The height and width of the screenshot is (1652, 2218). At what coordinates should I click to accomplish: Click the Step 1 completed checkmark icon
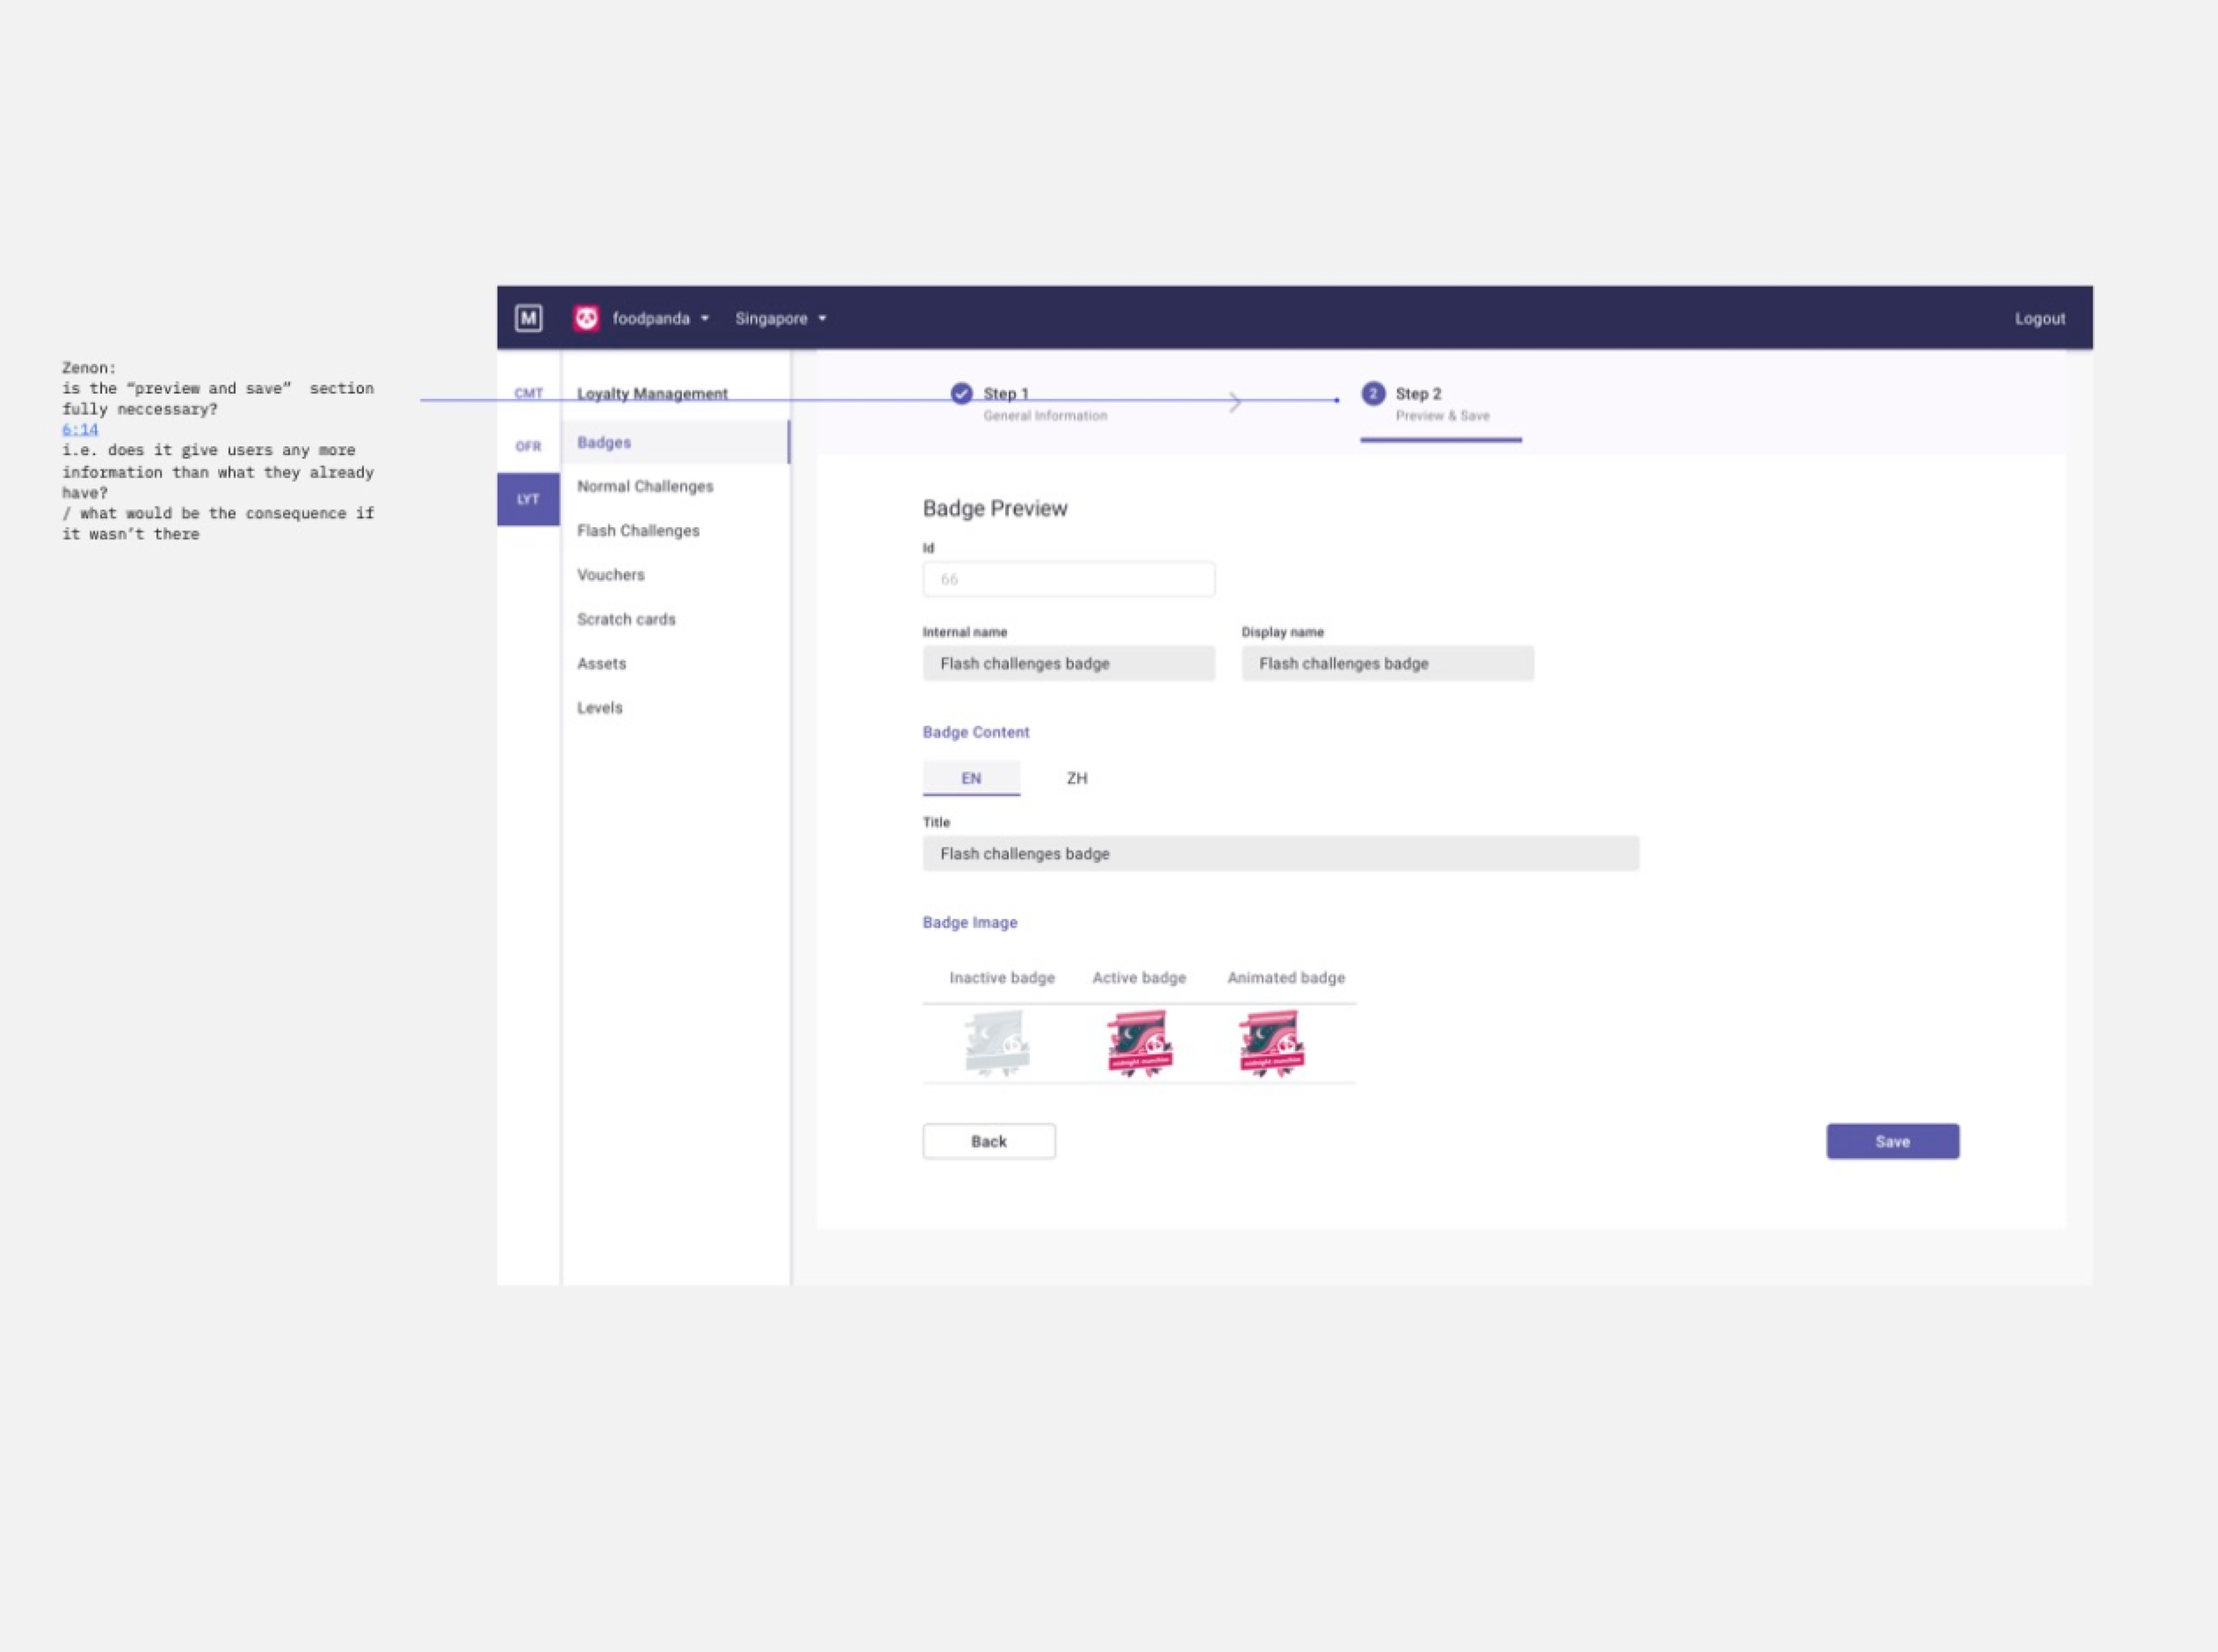point(961,393)
